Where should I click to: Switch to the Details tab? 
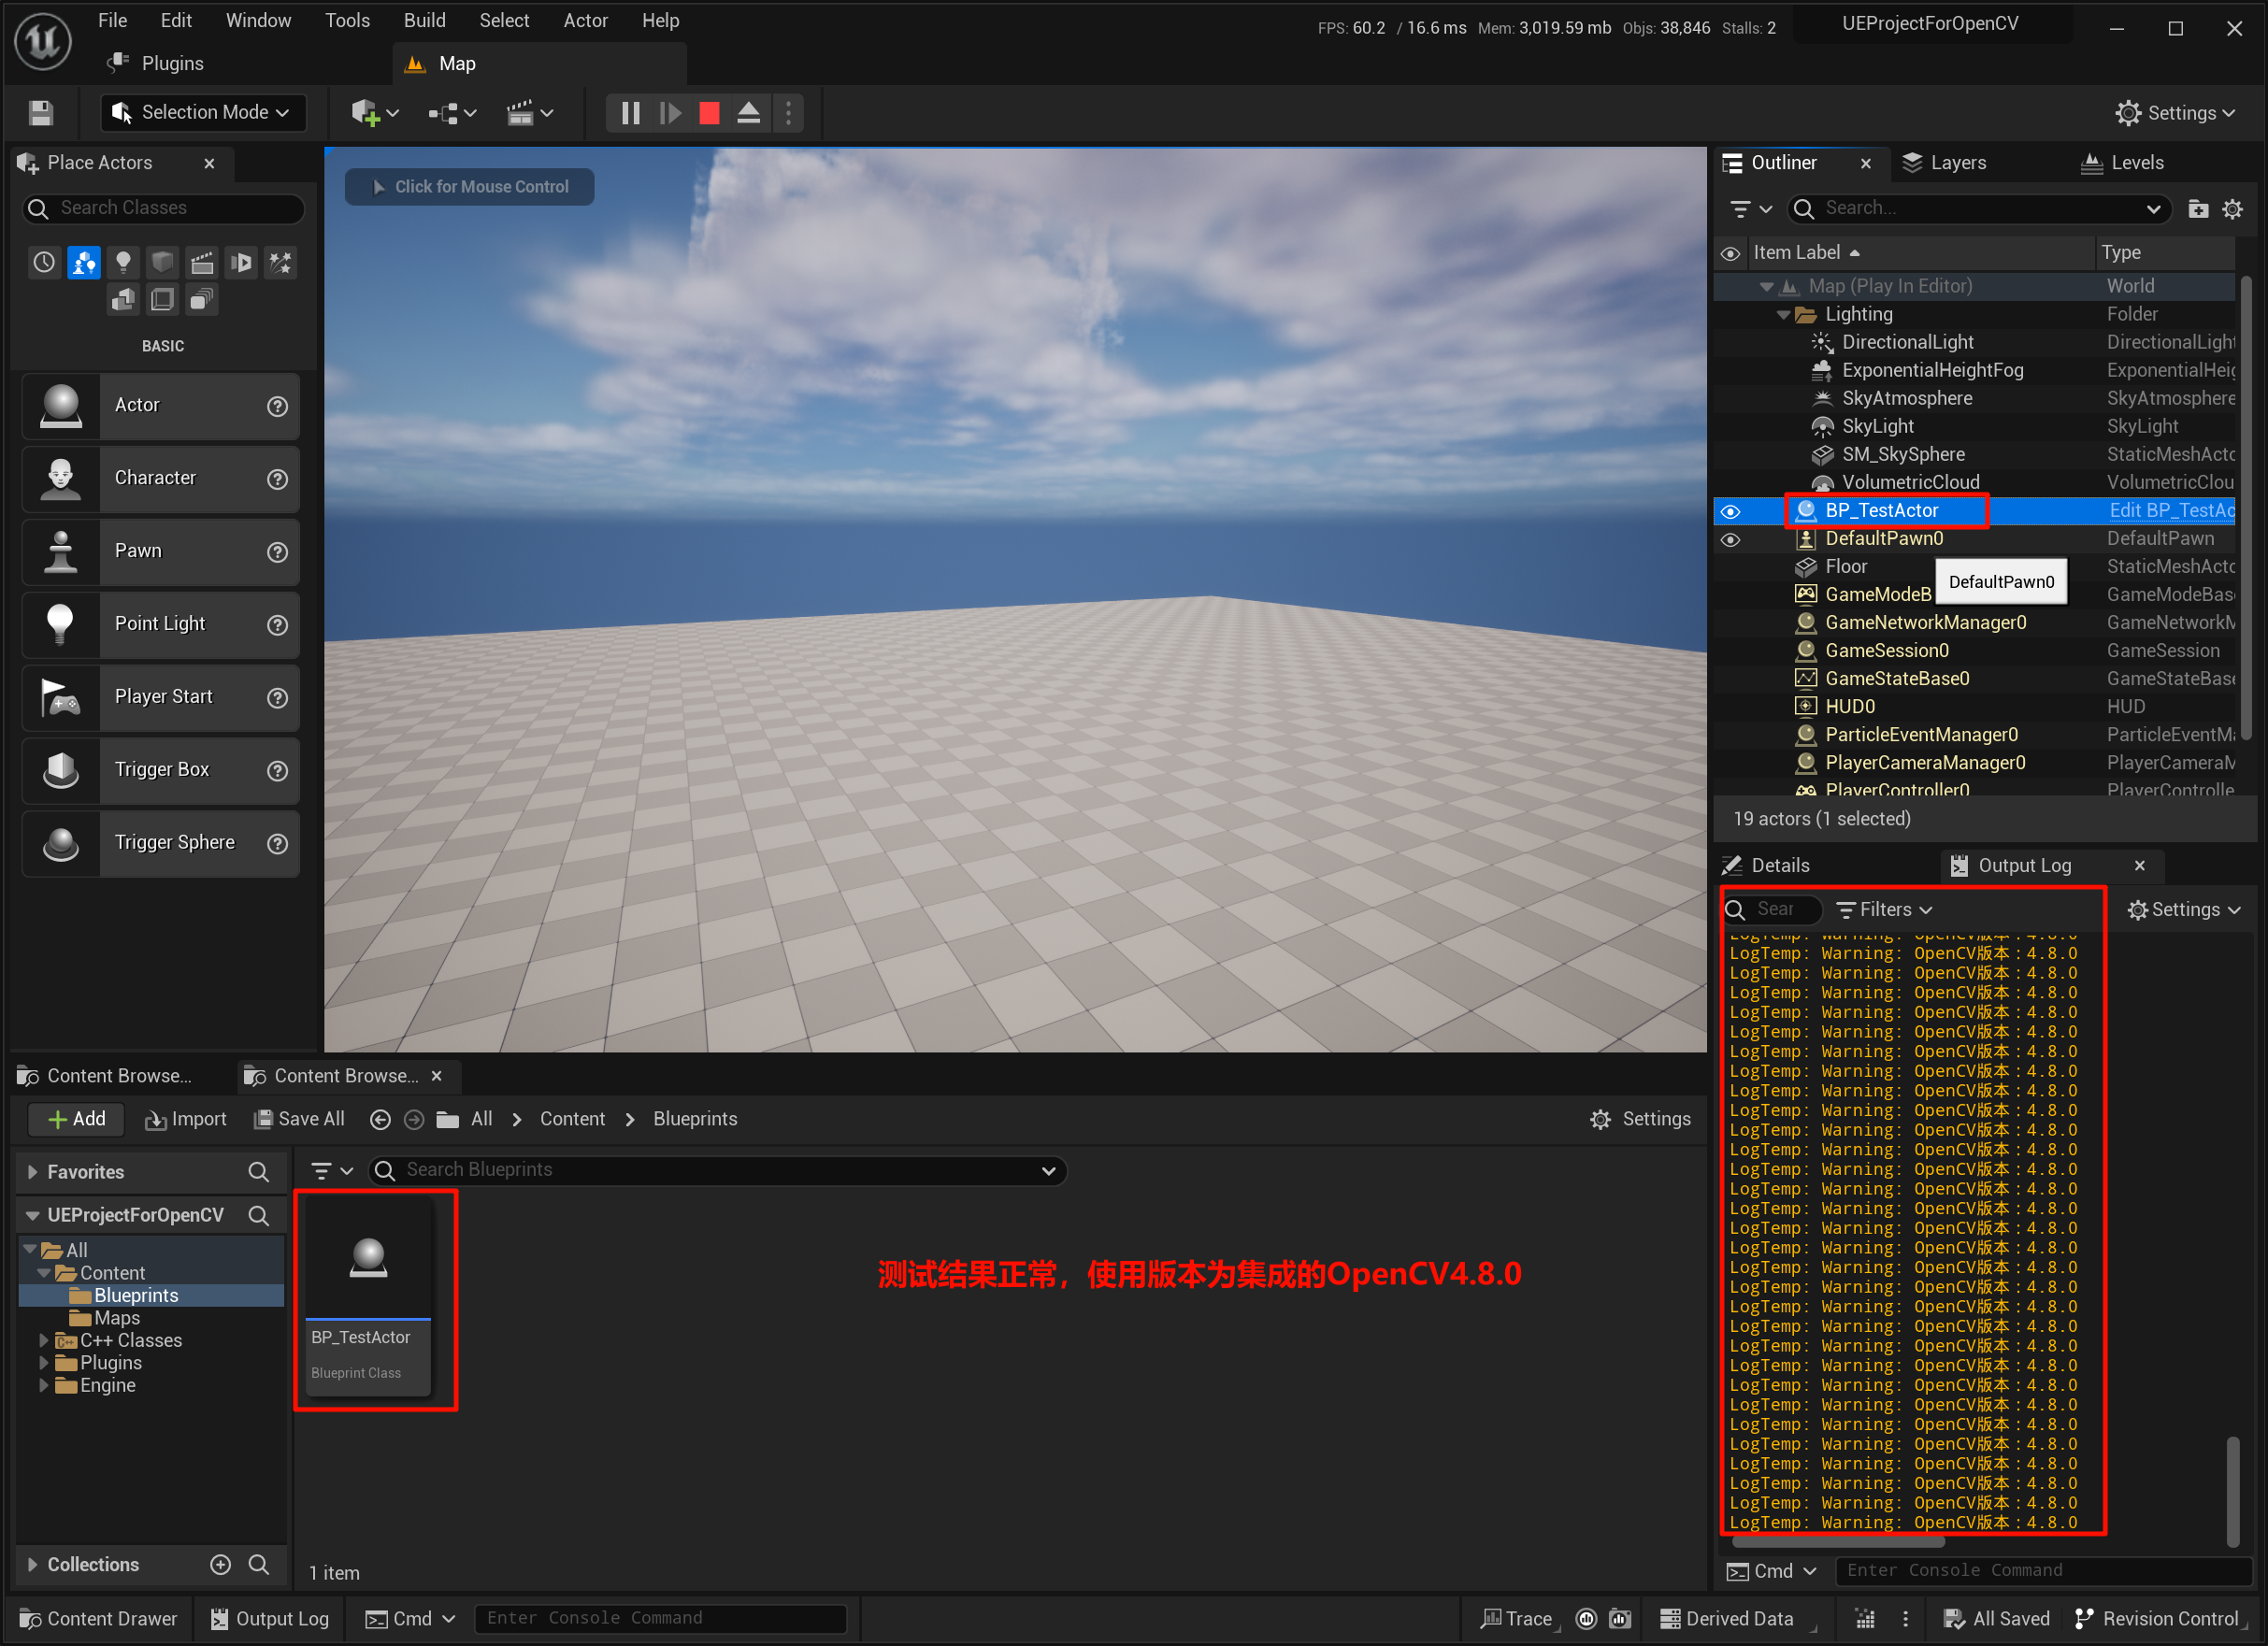(x=1779, y=865)
